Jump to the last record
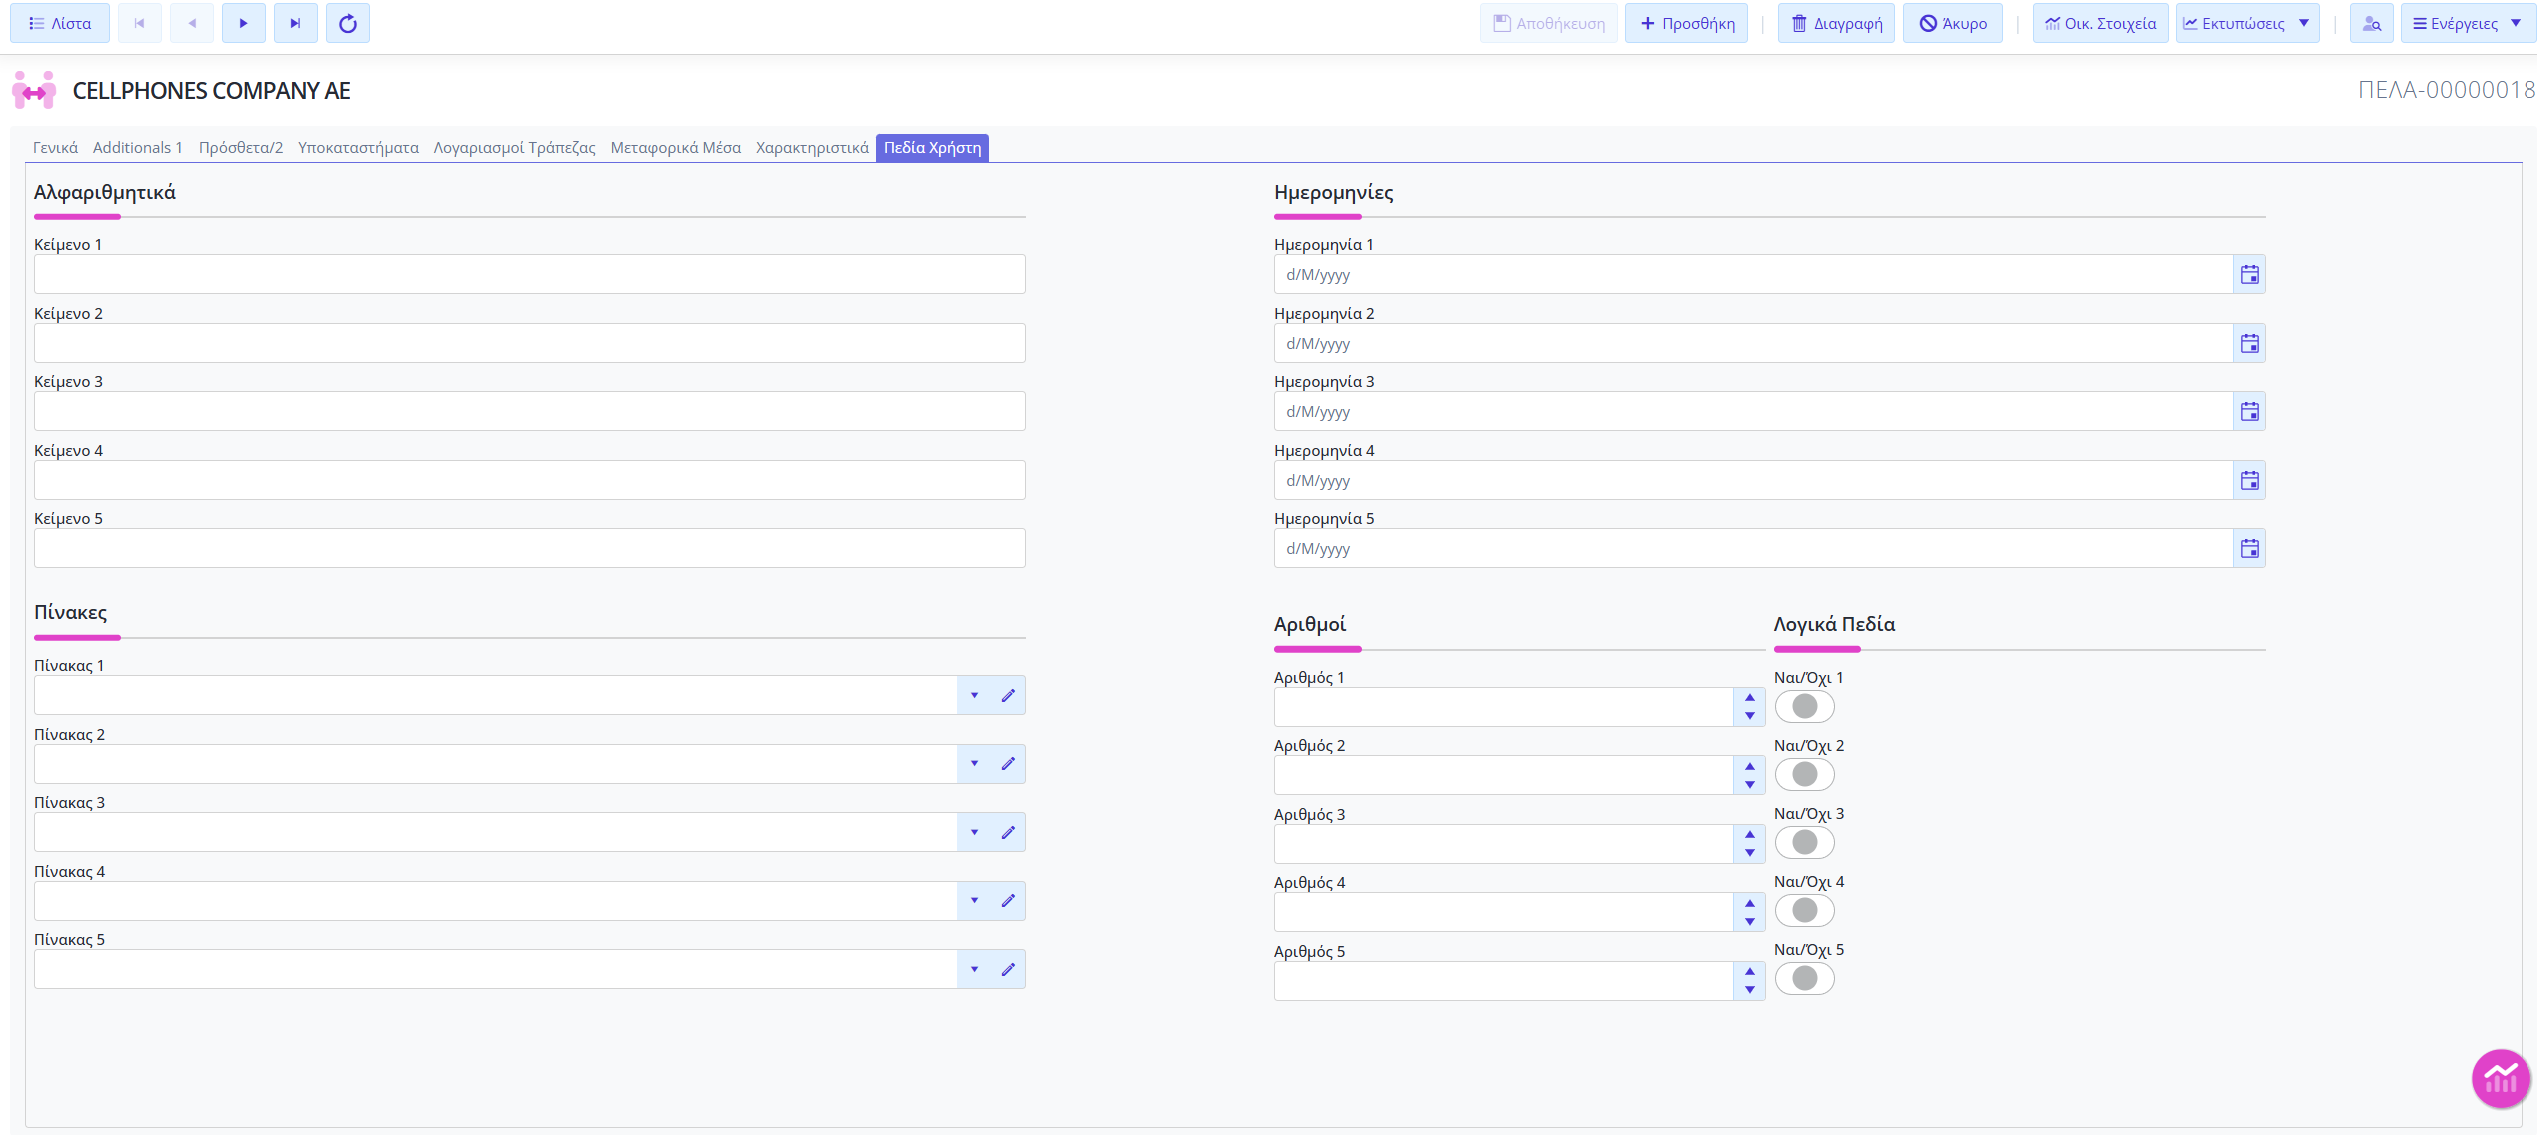The height and width of the screenshot is (1135, 2537). tap(296, 23)
